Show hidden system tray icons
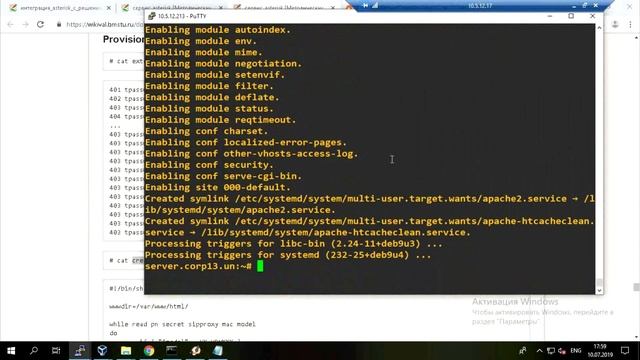 tap(539, 351)
